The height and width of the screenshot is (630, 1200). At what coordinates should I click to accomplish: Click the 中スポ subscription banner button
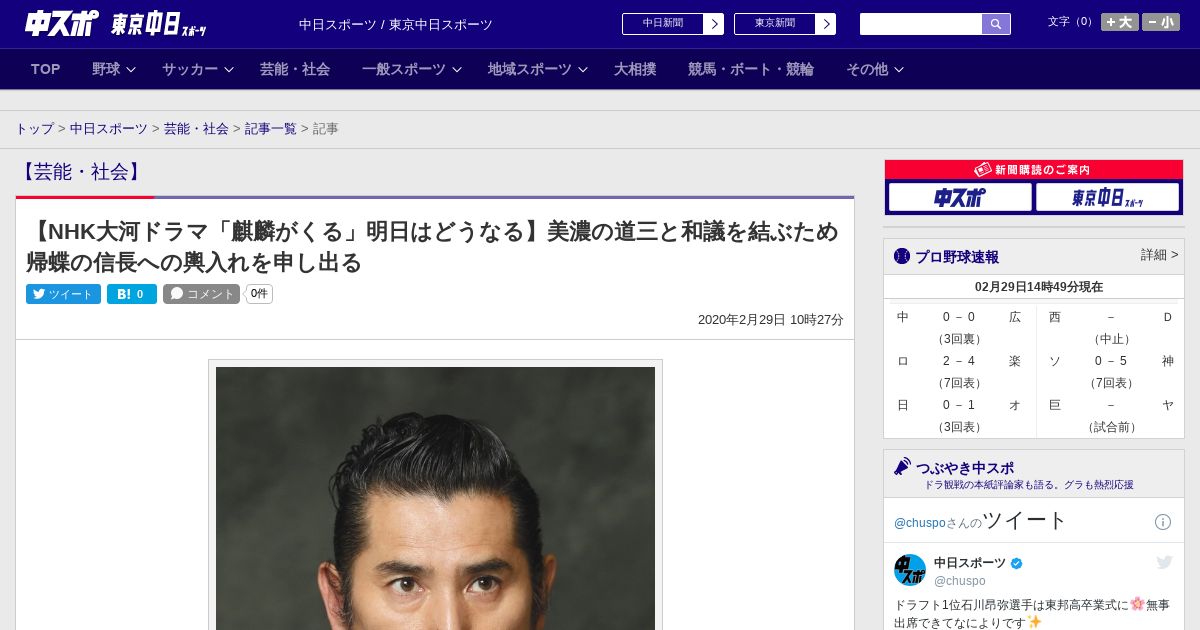click(x=960, y=197)
